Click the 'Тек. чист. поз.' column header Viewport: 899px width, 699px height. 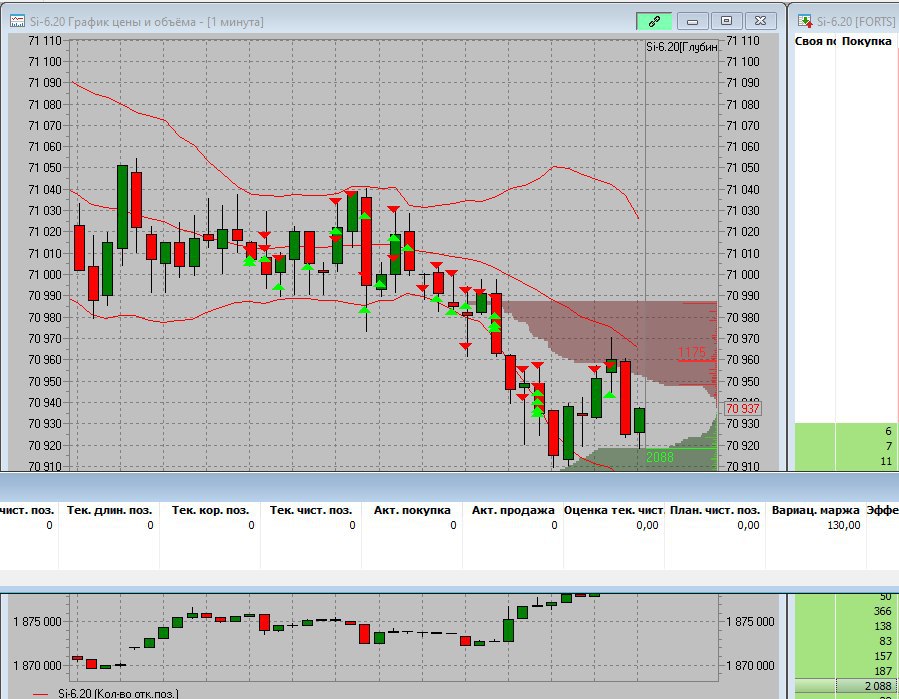click(x=311, y=510)
